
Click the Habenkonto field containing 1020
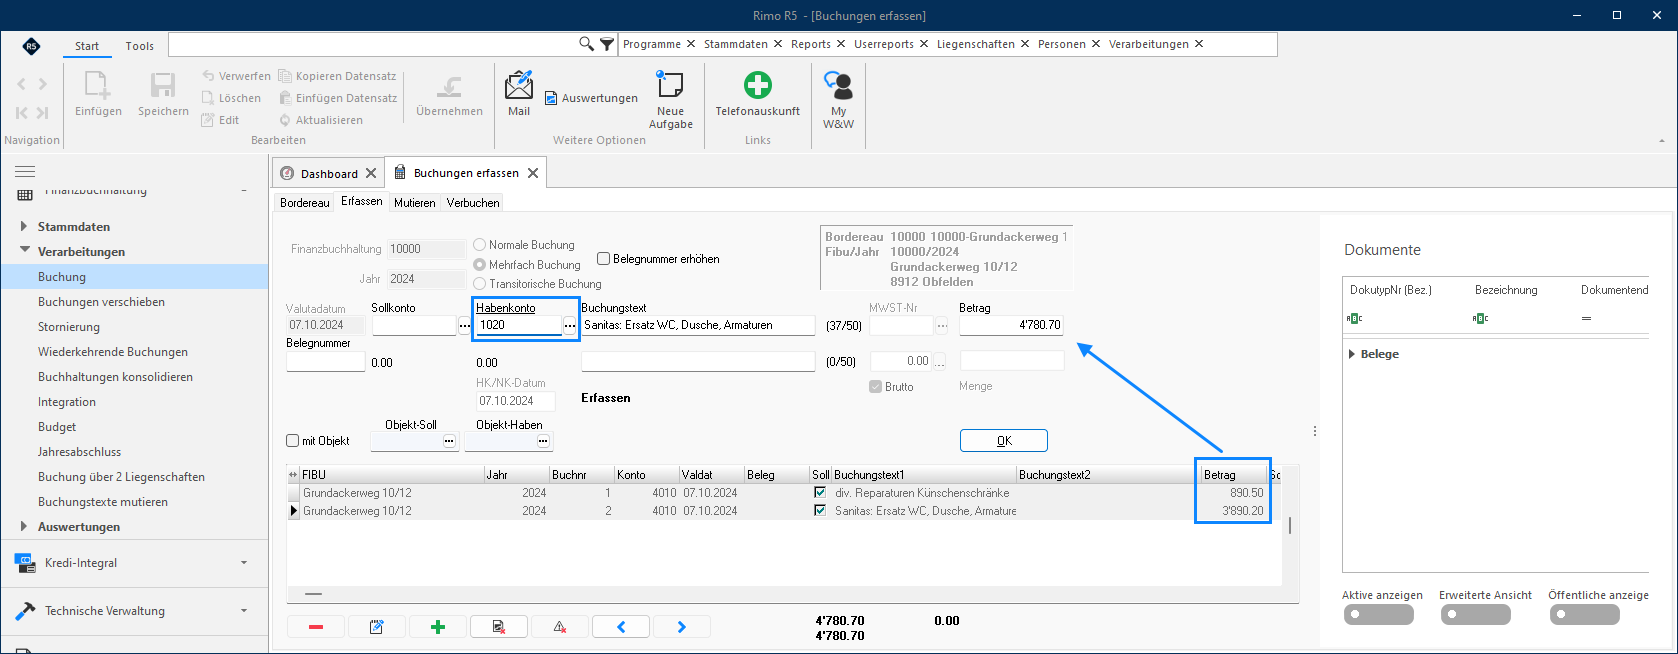click(x=518, y=326)
